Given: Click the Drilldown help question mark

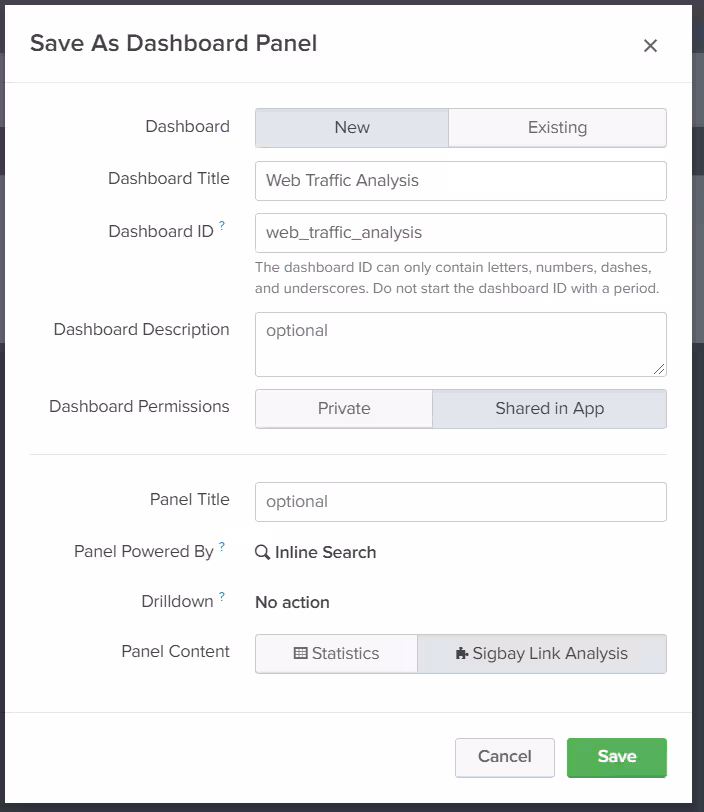Looking at the screenshot, I should coord(222,597).
